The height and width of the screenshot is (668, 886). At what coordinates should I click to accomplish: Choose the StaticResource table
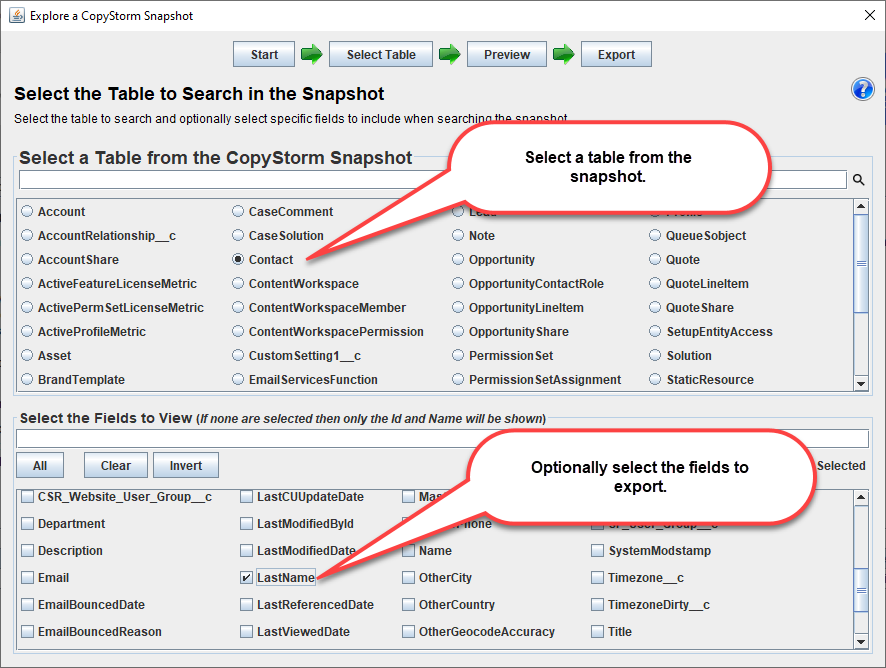pyautogui.click(x=655, y=379)
